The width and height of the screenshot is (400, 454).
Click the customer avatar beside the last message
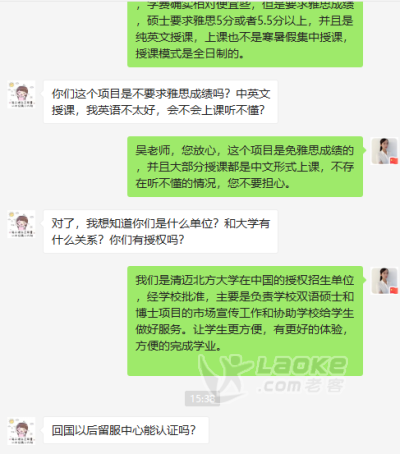pyautogui.click(x=21, y=431)
